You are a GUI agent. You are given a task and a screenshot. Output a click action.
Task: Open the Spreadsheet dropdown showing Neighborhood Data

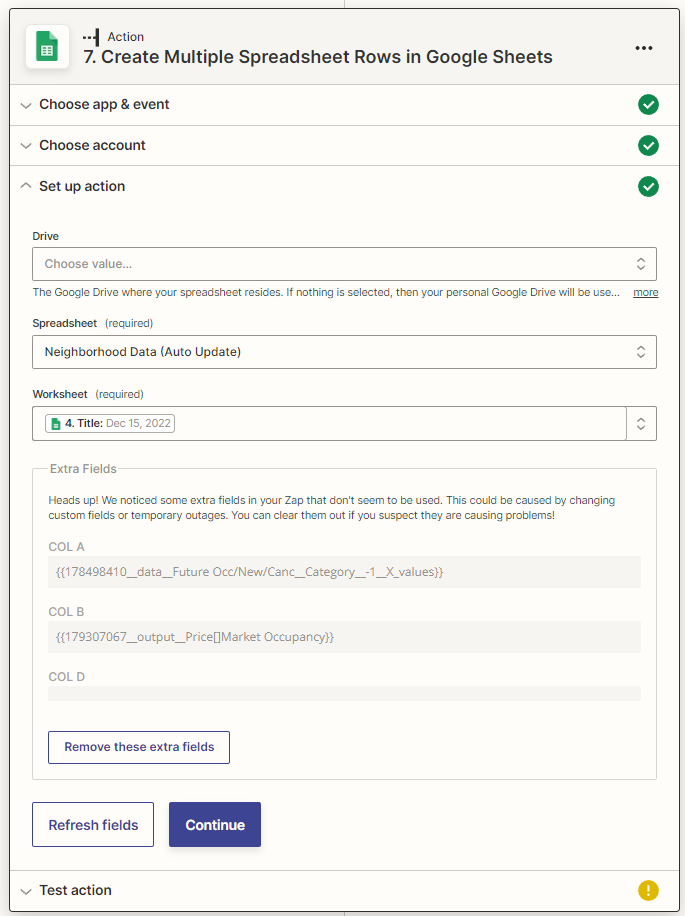tap(345, 352)
